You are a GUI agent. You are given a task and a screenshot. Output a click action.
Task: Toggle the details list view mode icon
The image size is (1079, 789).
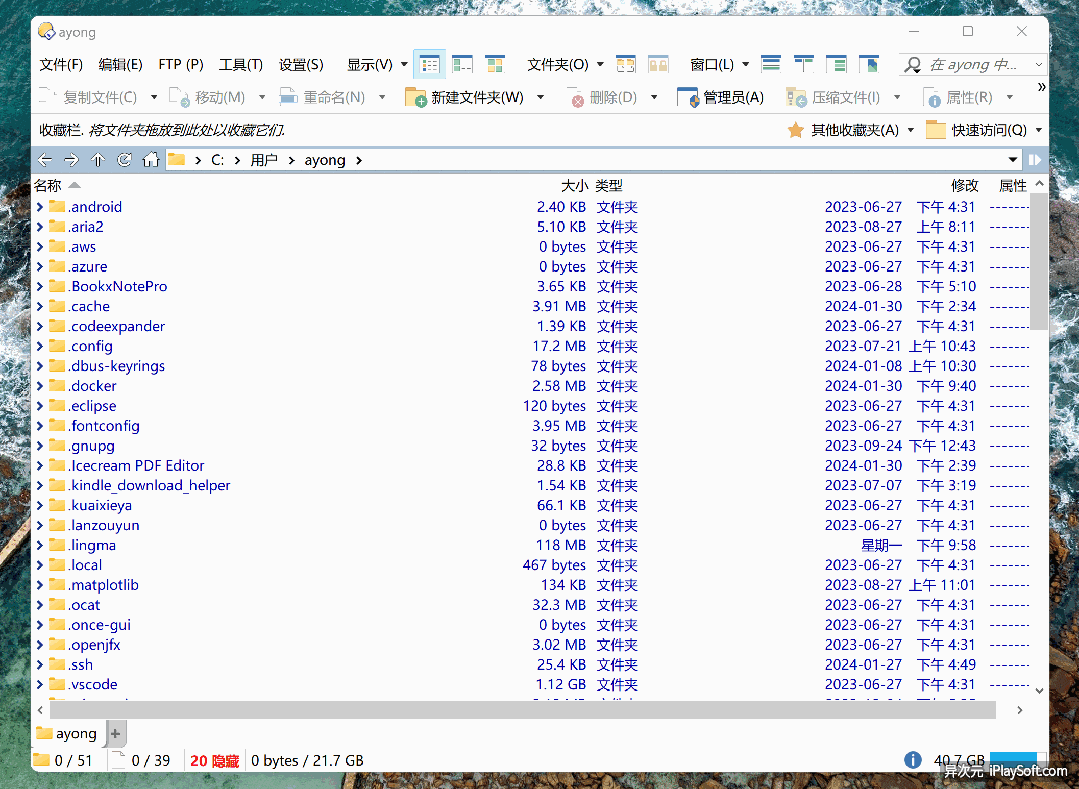click(429, 65)
